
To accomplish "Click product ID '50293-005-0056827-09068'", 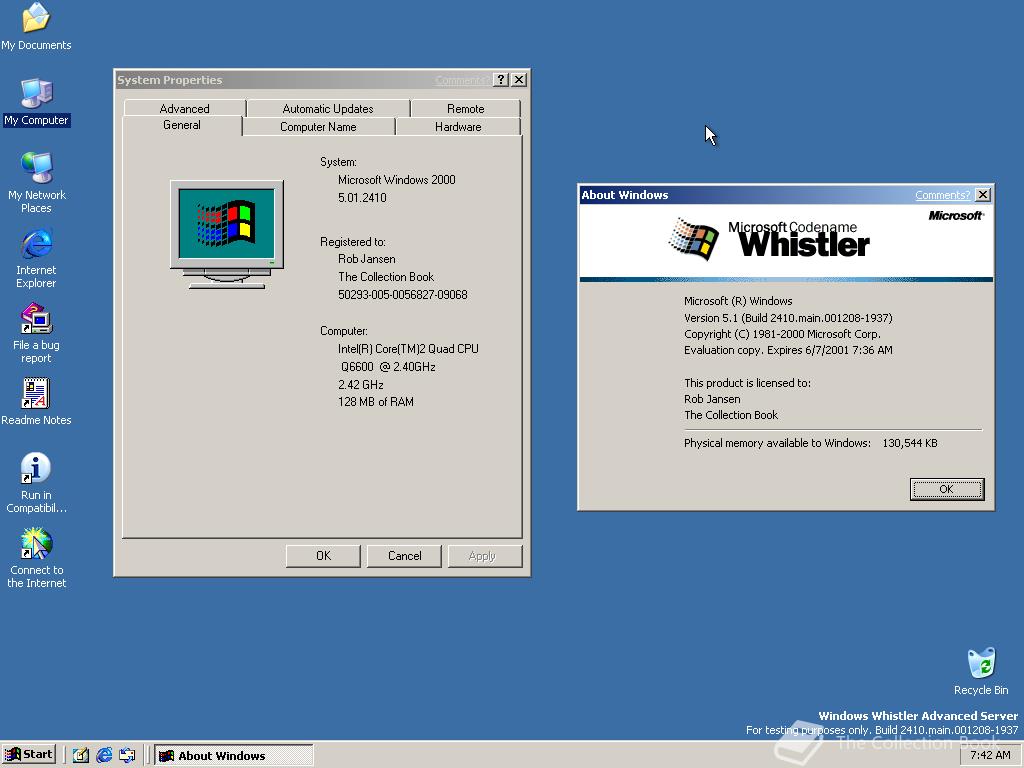I will pos(402,295).
